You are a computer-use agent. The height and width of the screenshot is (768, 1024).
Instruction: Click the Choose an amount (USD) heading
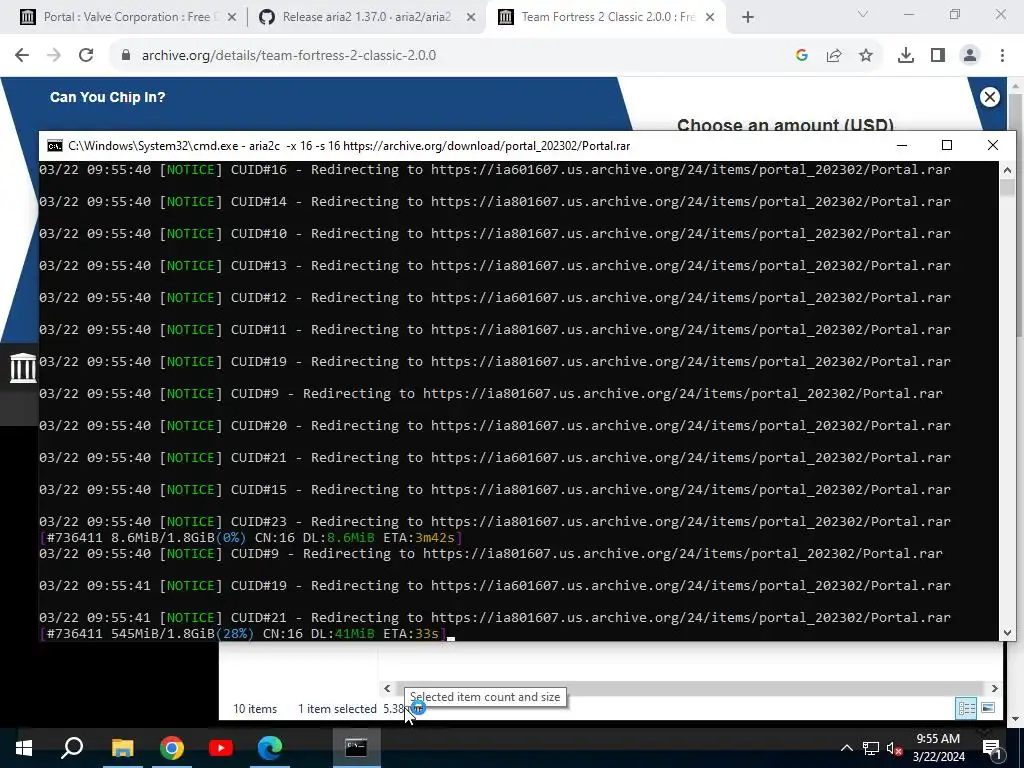point(785,124)
